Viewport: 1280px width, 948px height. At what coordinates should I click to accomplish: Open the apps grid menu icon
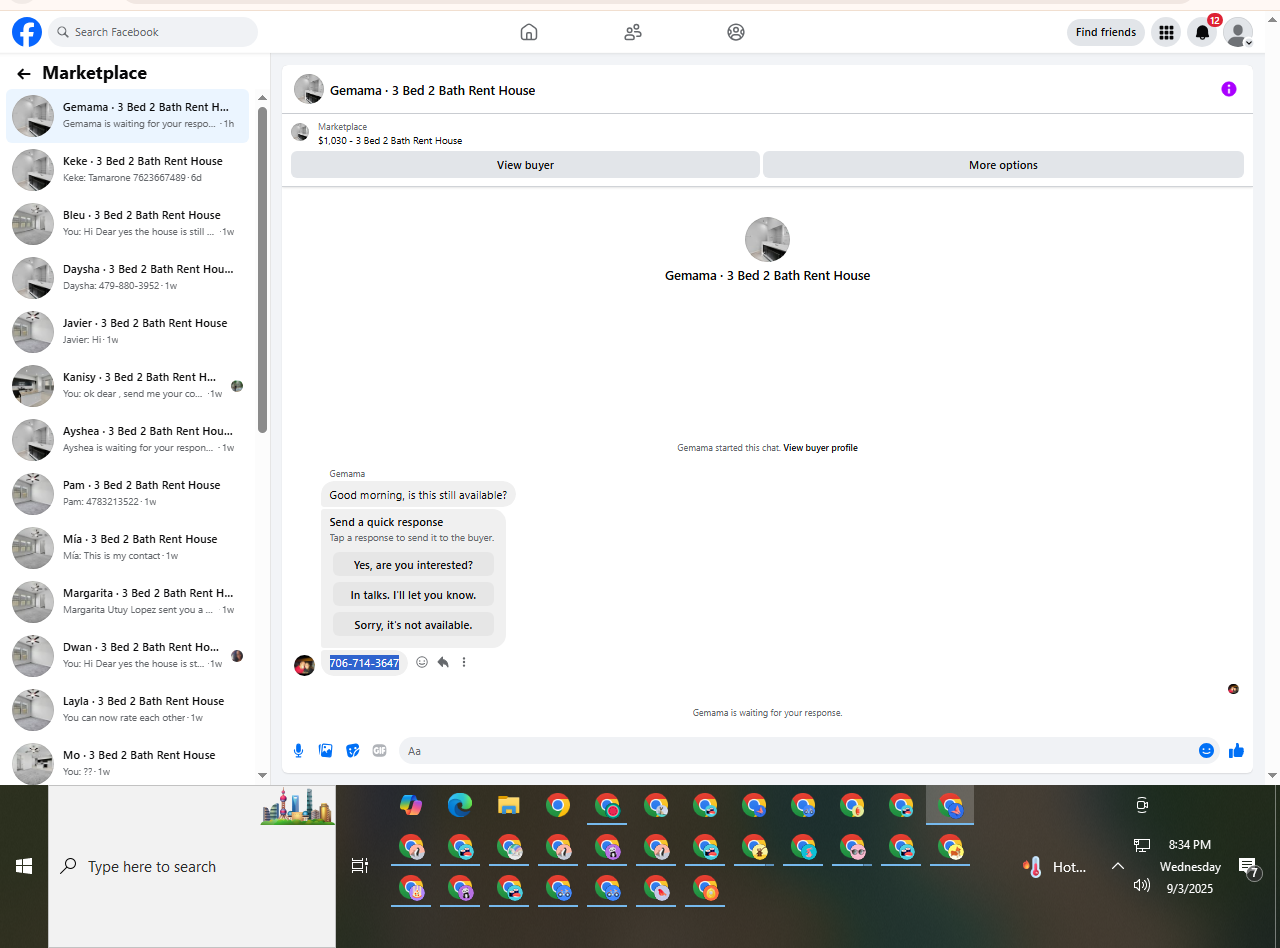click(1166, 32)
